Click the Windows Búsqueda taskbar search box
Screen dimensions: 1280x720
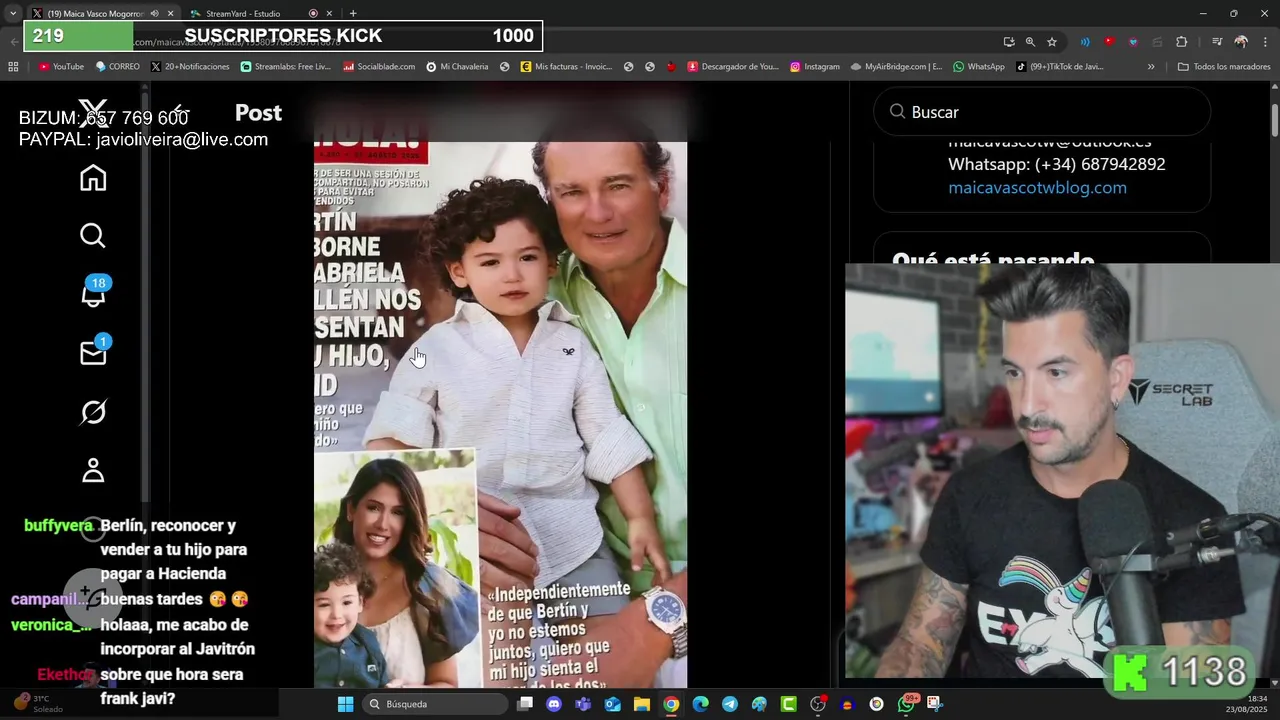(x=434, y=704)
